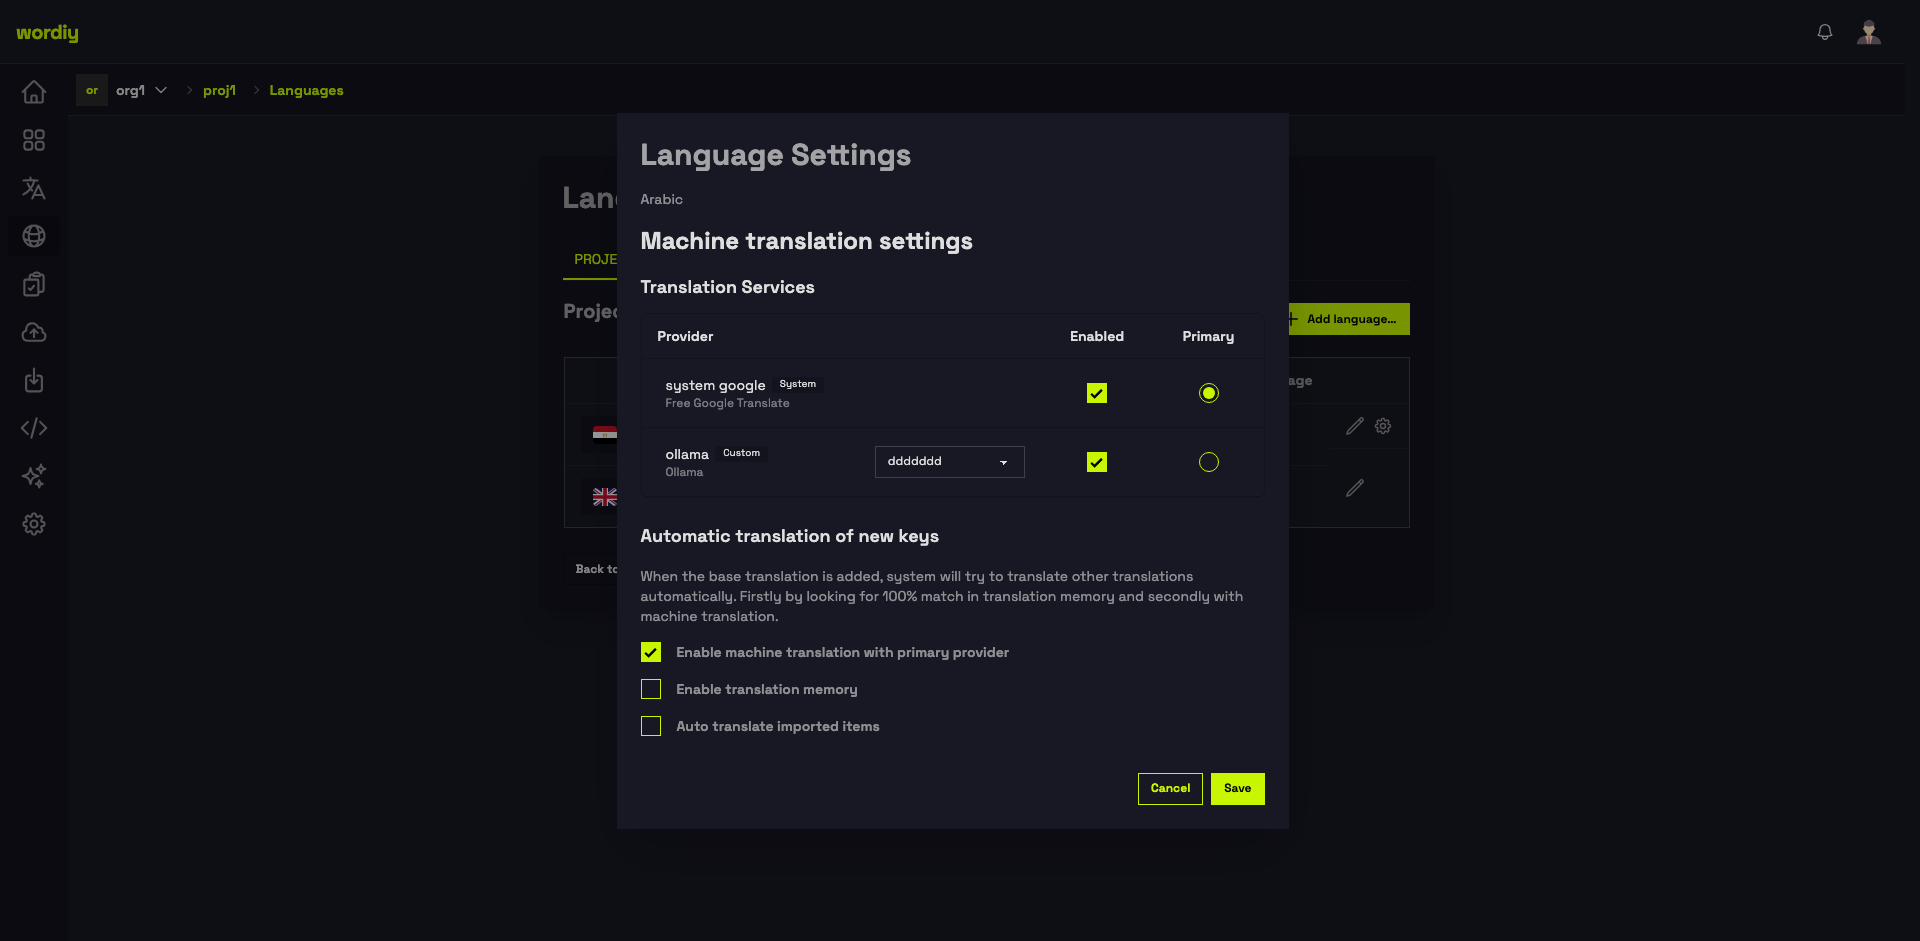Check Enable translation memory
The image size is (1920, 941).
coord(651,689)
